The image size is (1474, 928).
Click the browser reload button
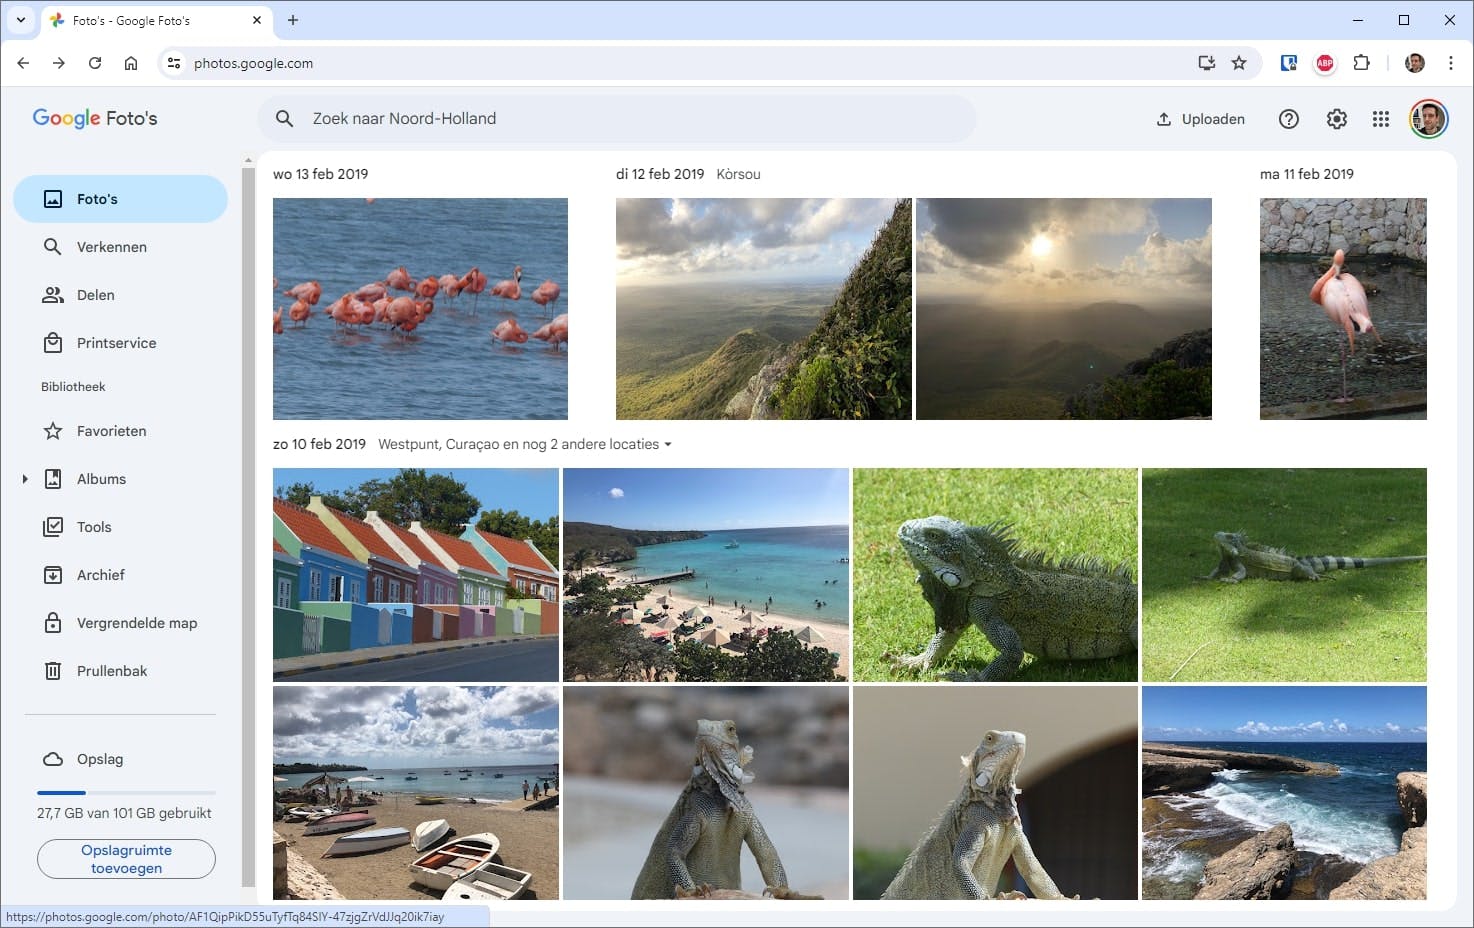[95, 63]
